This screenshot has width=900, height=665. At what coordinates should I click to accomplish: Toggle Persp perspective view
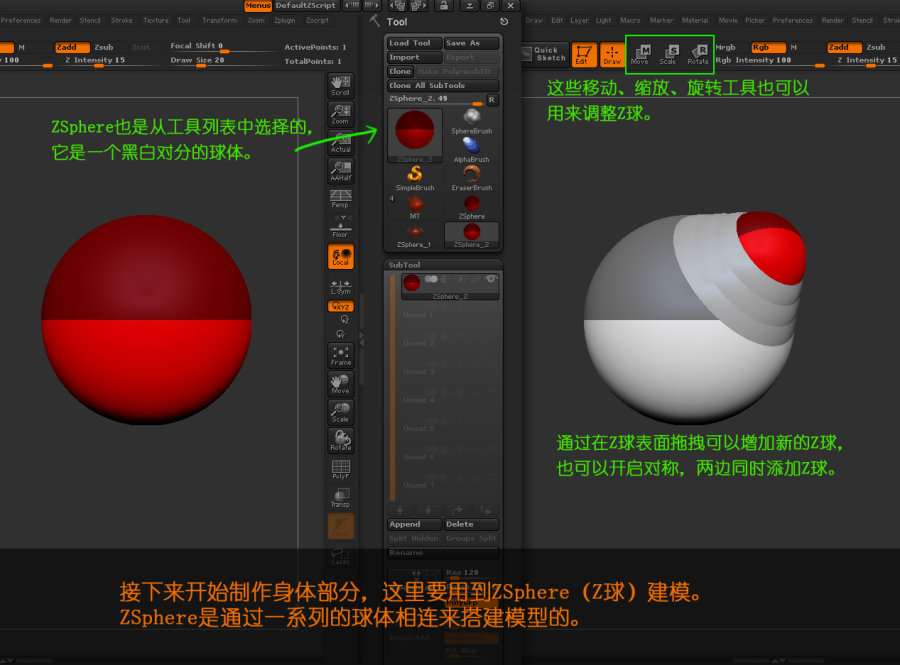click(340, 199)
